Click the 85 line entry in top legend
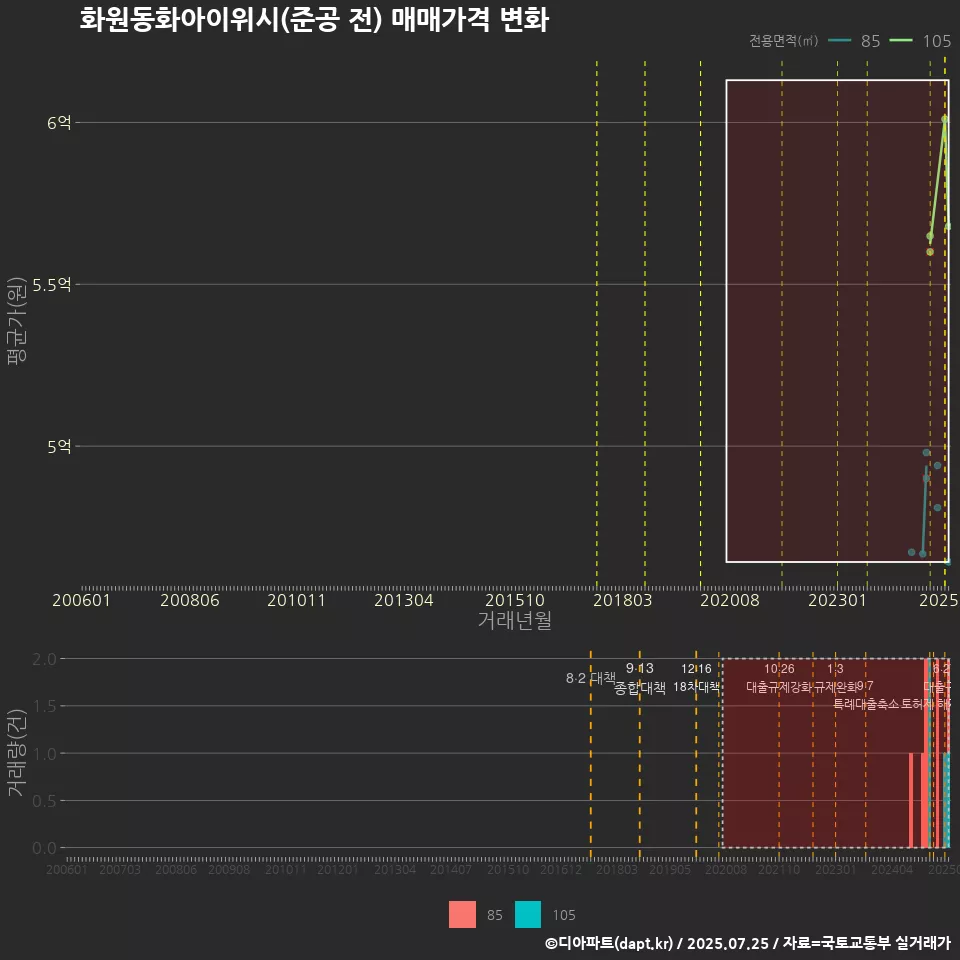The width and height of the screenshot is (960, 960). 854,41
